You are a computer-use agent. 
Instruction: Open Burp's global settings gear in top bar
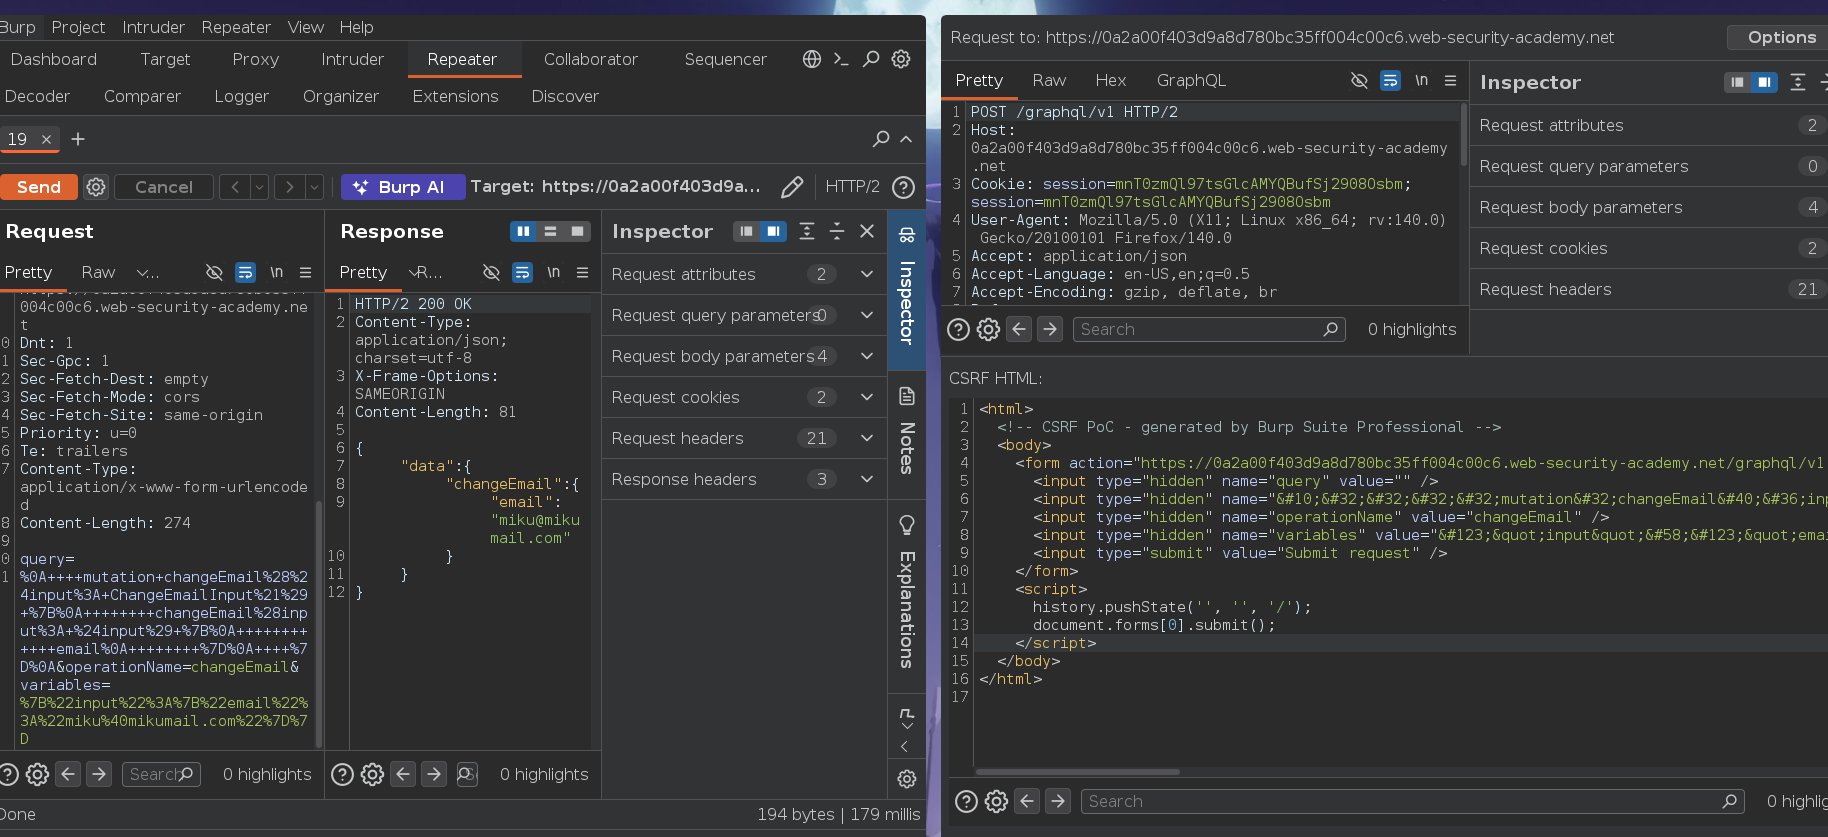(901, 59)
